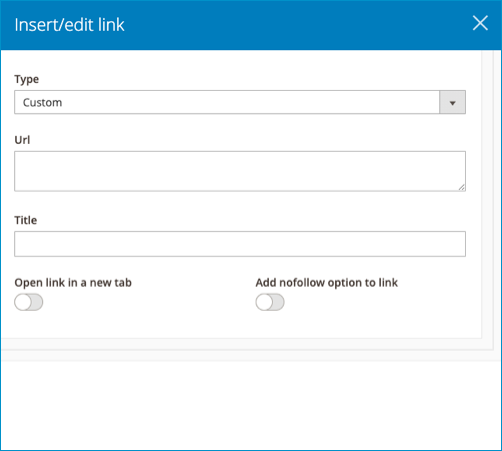
Task: Click the white knob of new tab switch
Action: (23, 302)
